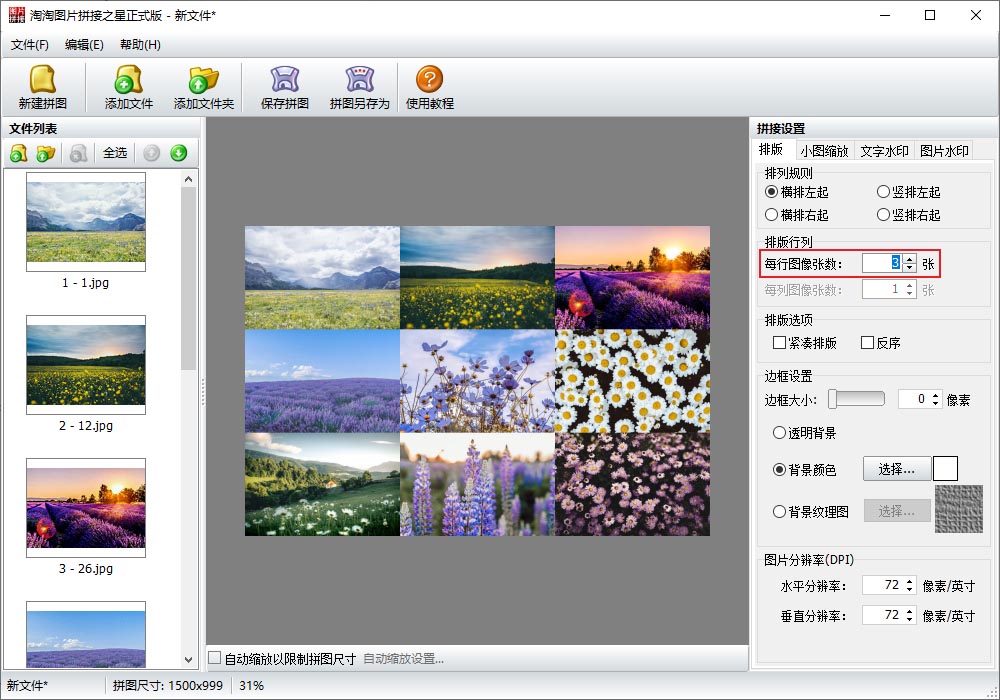Image resolution: width=1000 pixels, height=700 pixels.
Task: Click the app logo in the title bar
Action: coord(17,15)
